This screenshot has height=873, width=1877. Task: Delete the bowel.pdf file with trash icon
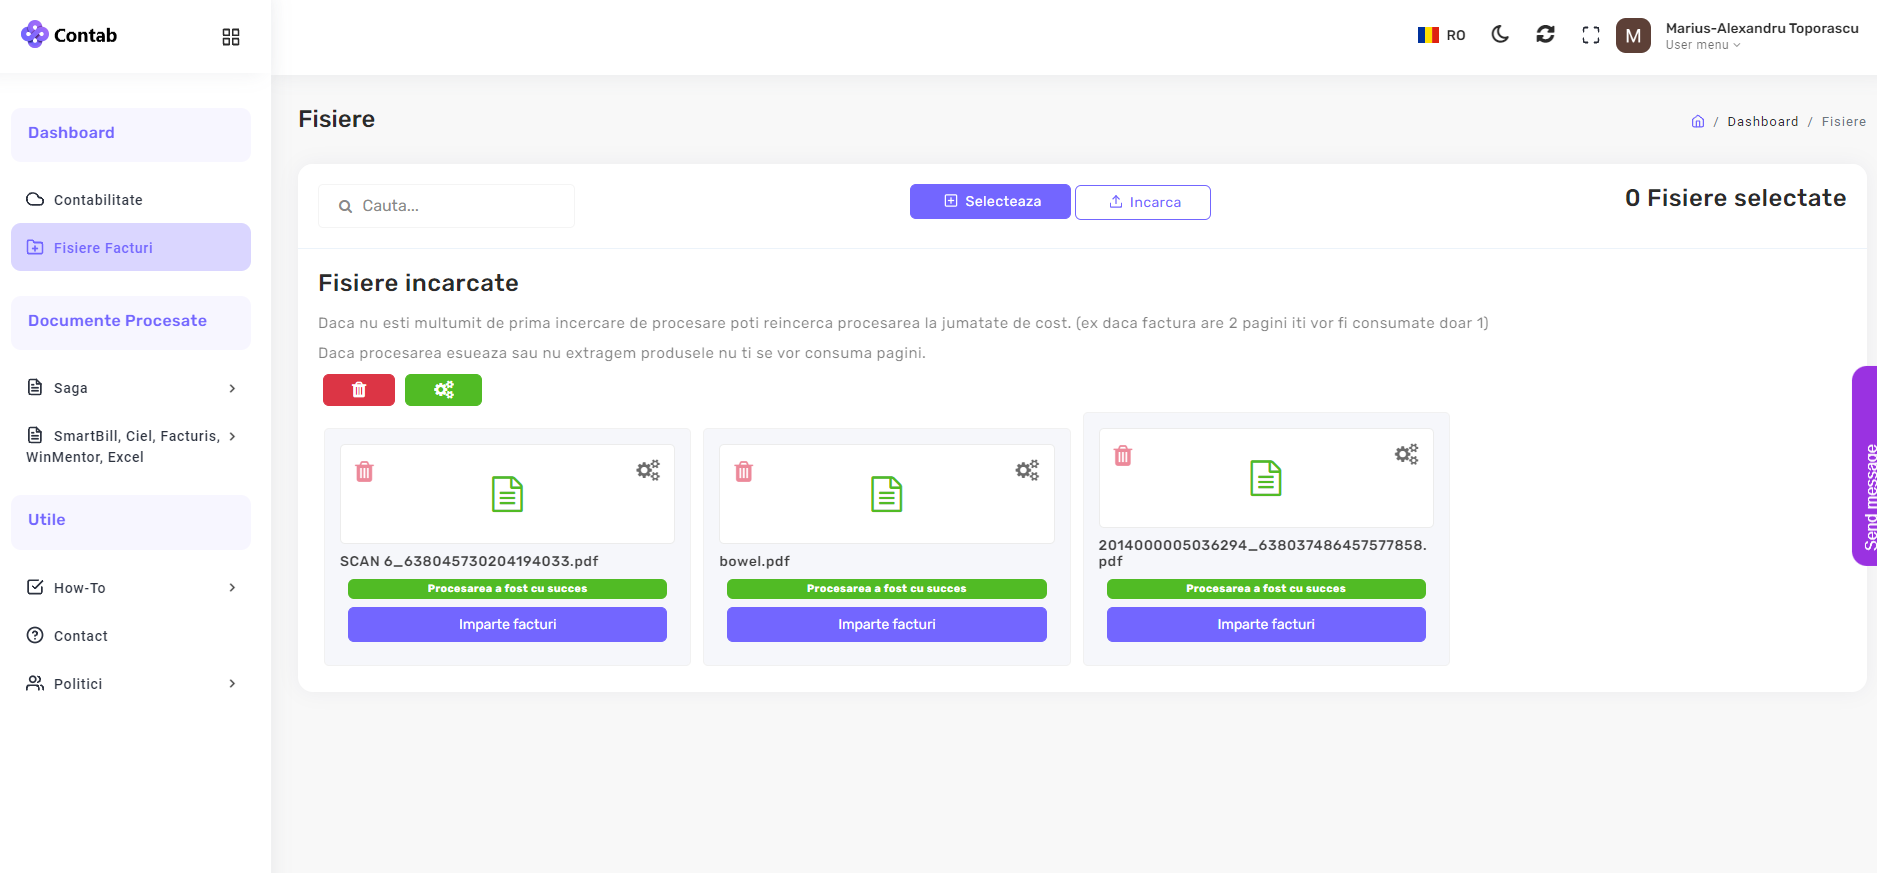click(743, 472)
